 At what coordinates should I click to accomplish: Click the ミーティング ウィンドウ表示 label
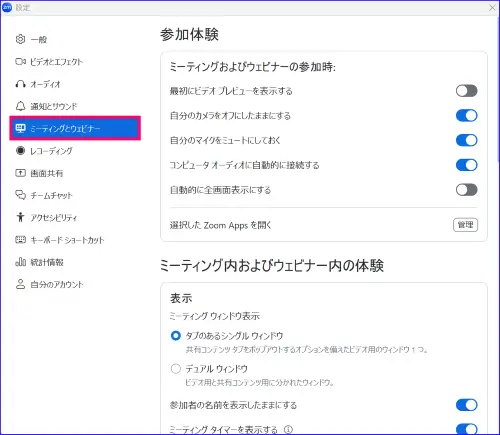pos(215,316)
